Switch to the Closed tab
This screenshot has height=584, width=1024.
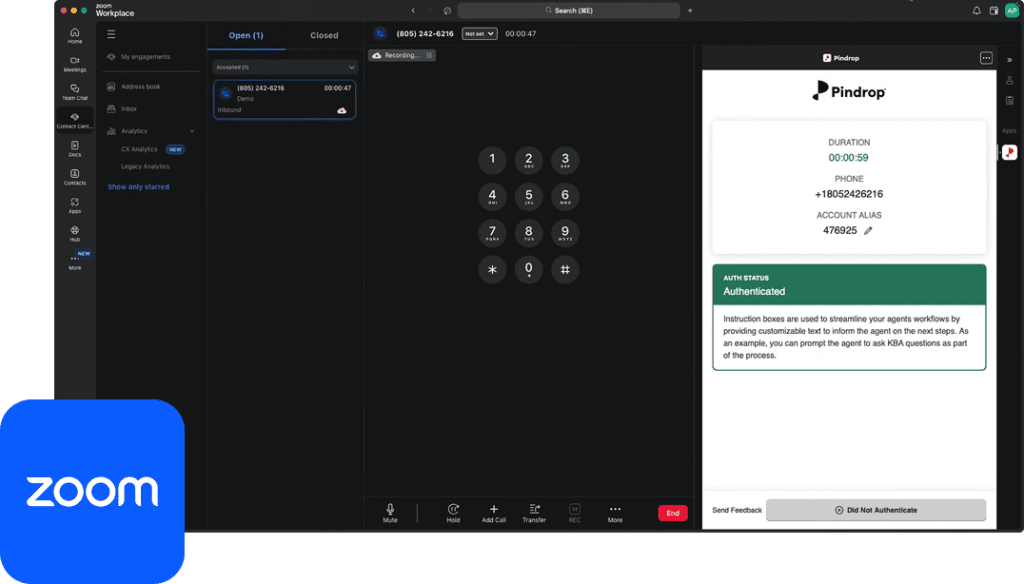coord(324,35)
